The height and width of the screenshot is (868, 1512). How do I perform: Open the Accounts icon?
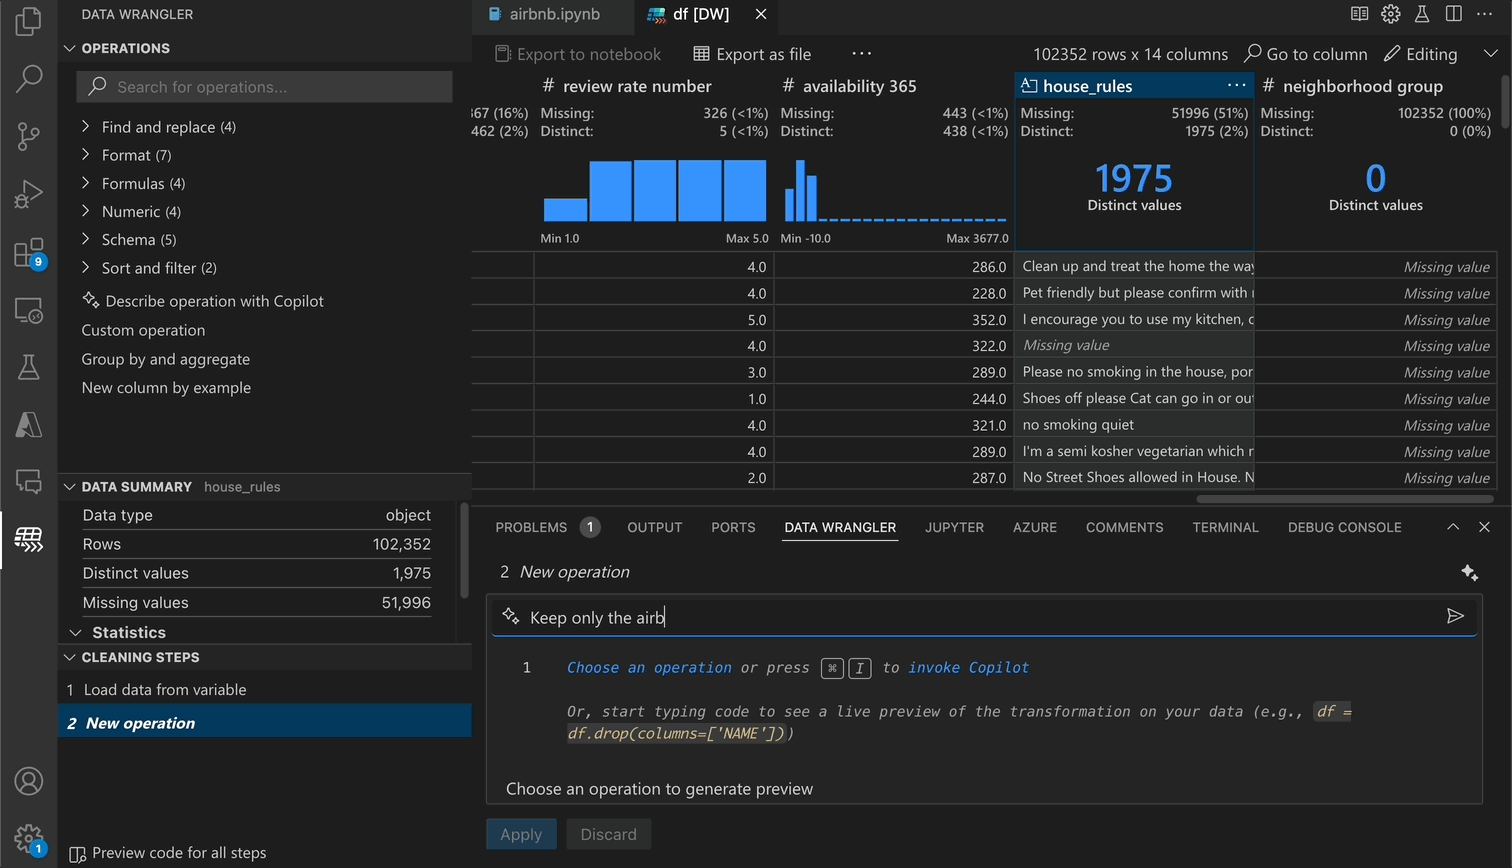29,781
